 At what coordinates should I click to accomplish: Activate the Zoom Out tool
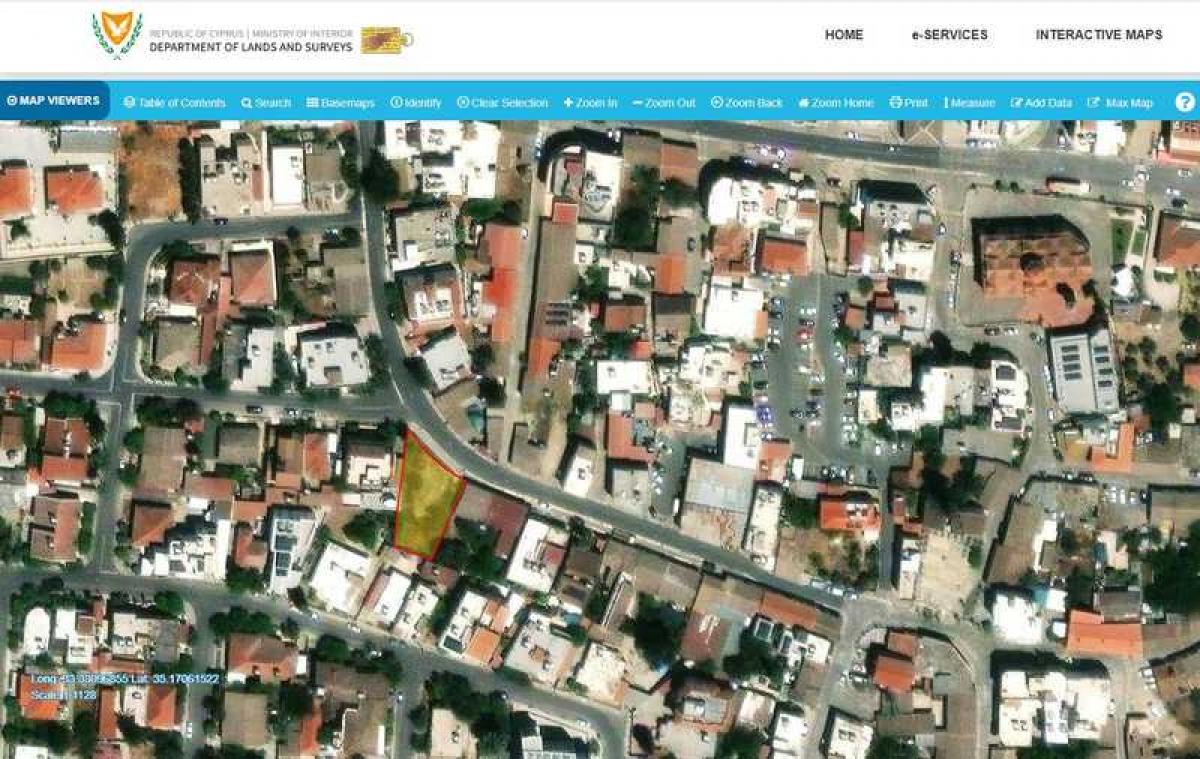664,102
